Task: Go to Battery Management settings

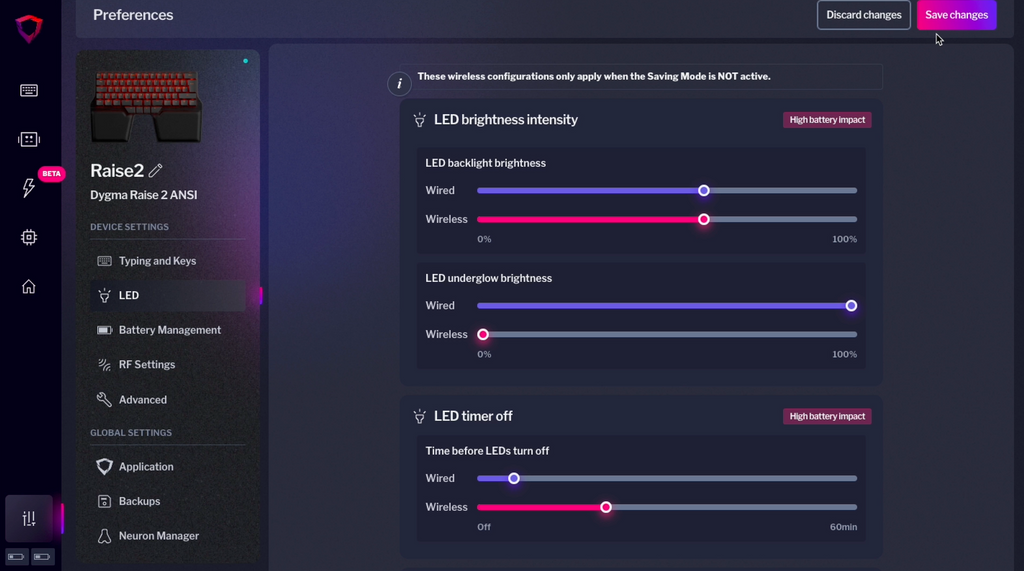Action: pyautogui.click(x=169, y=330)
